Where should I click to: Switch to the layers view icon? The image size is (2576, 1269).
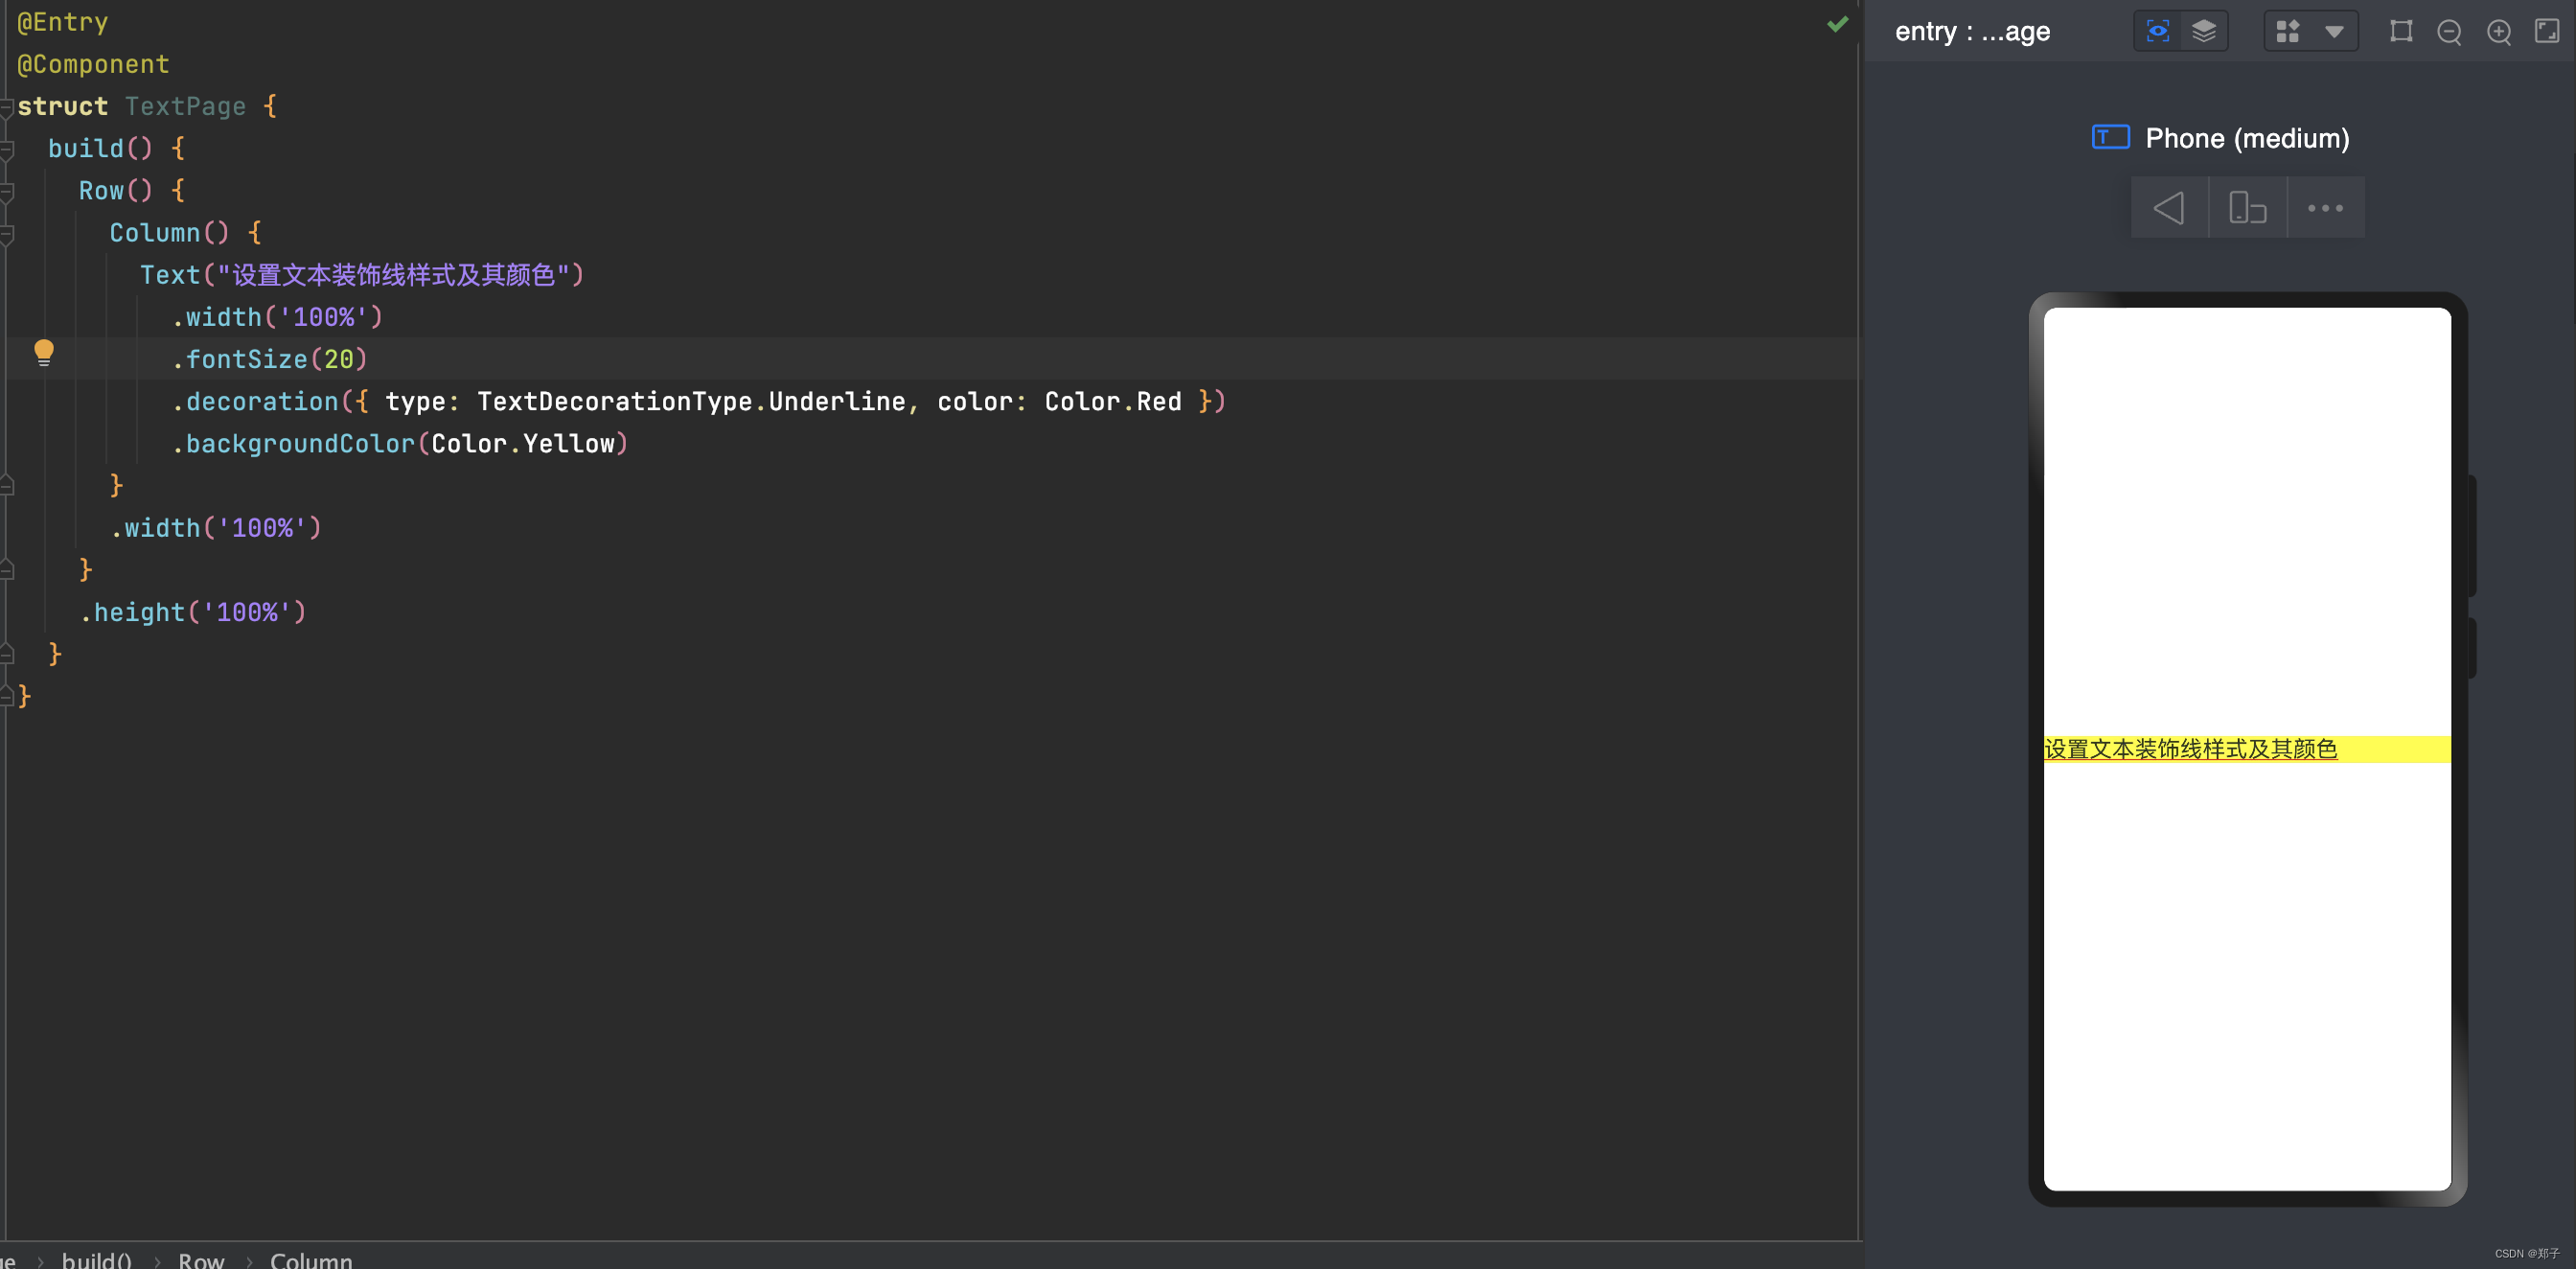point(2203,31)
